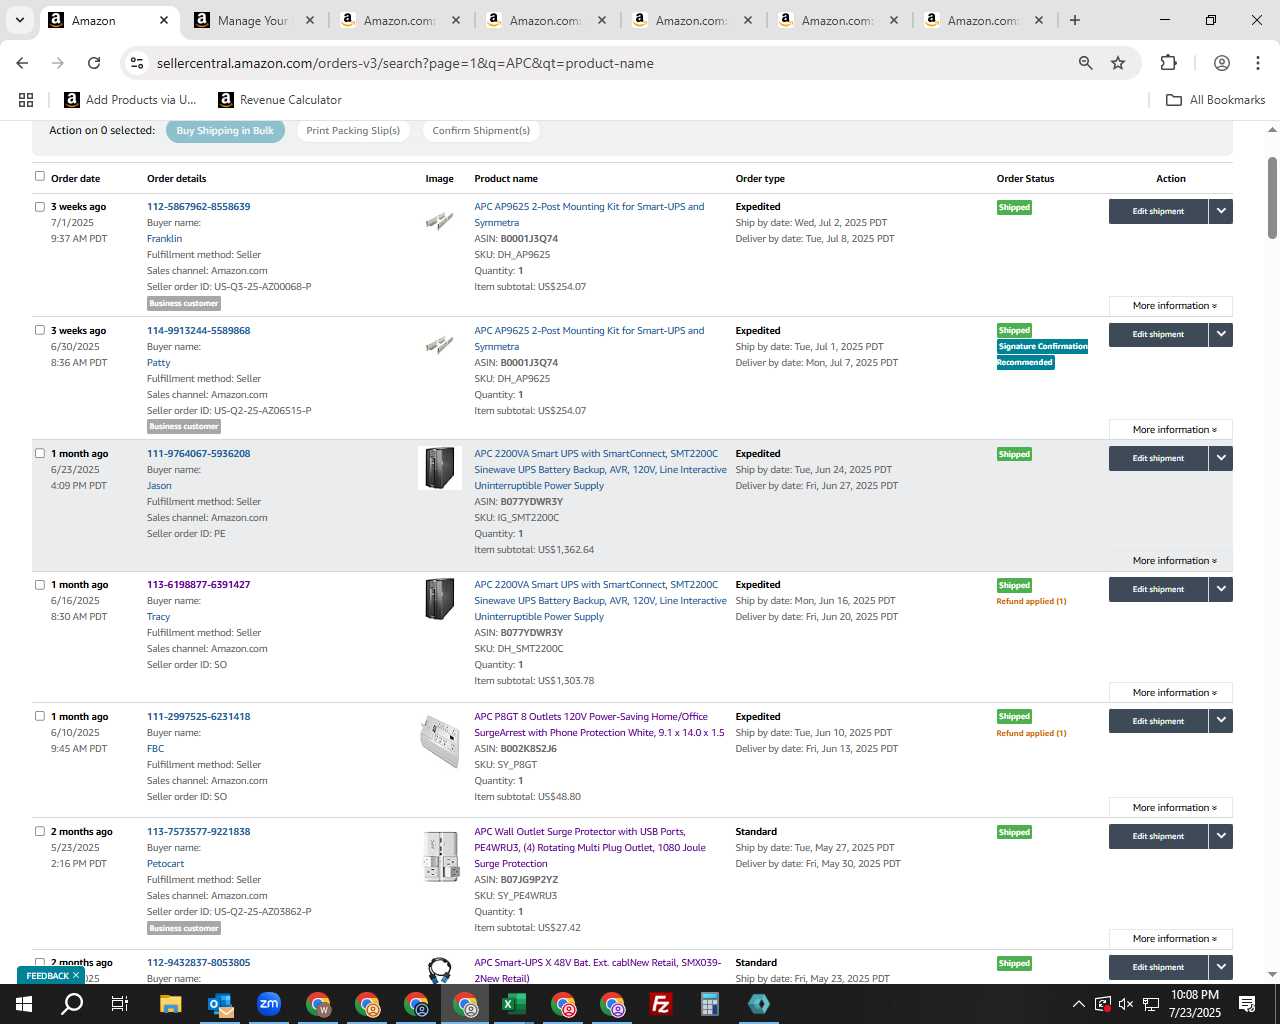Image resolution: width=1280 pixels, height=1024 pixels.
Task: Open Windows search on taskbar
Action: (x=72, y=1004)
